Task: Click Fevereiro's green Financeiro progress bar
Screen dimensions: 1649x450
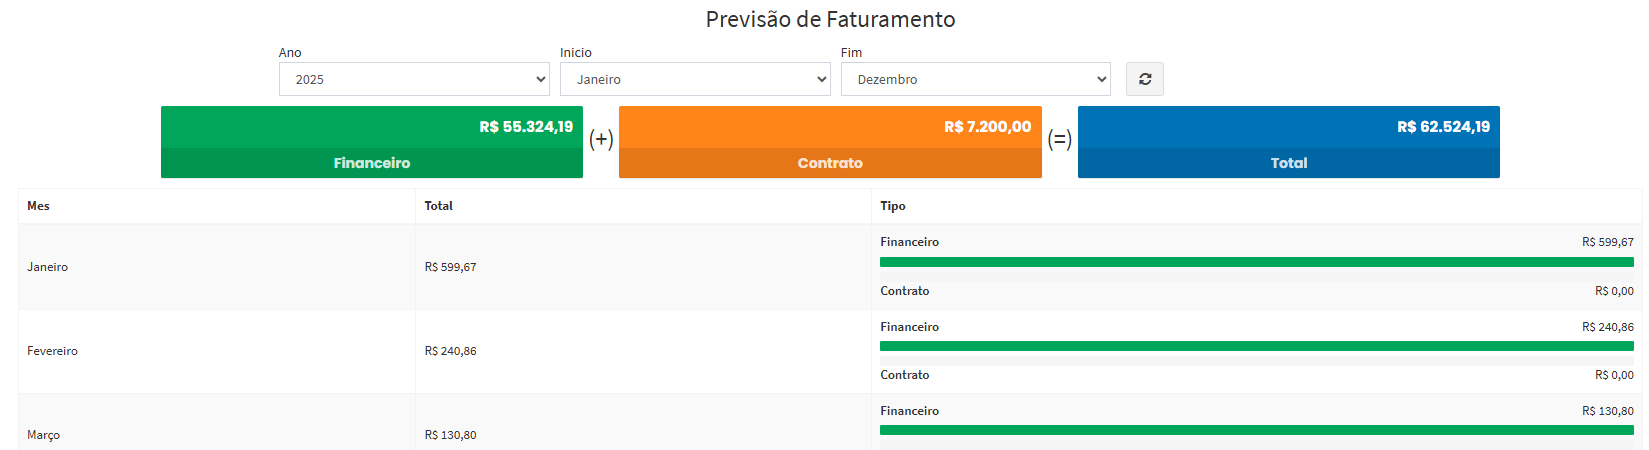Action: coord(1256,346)
